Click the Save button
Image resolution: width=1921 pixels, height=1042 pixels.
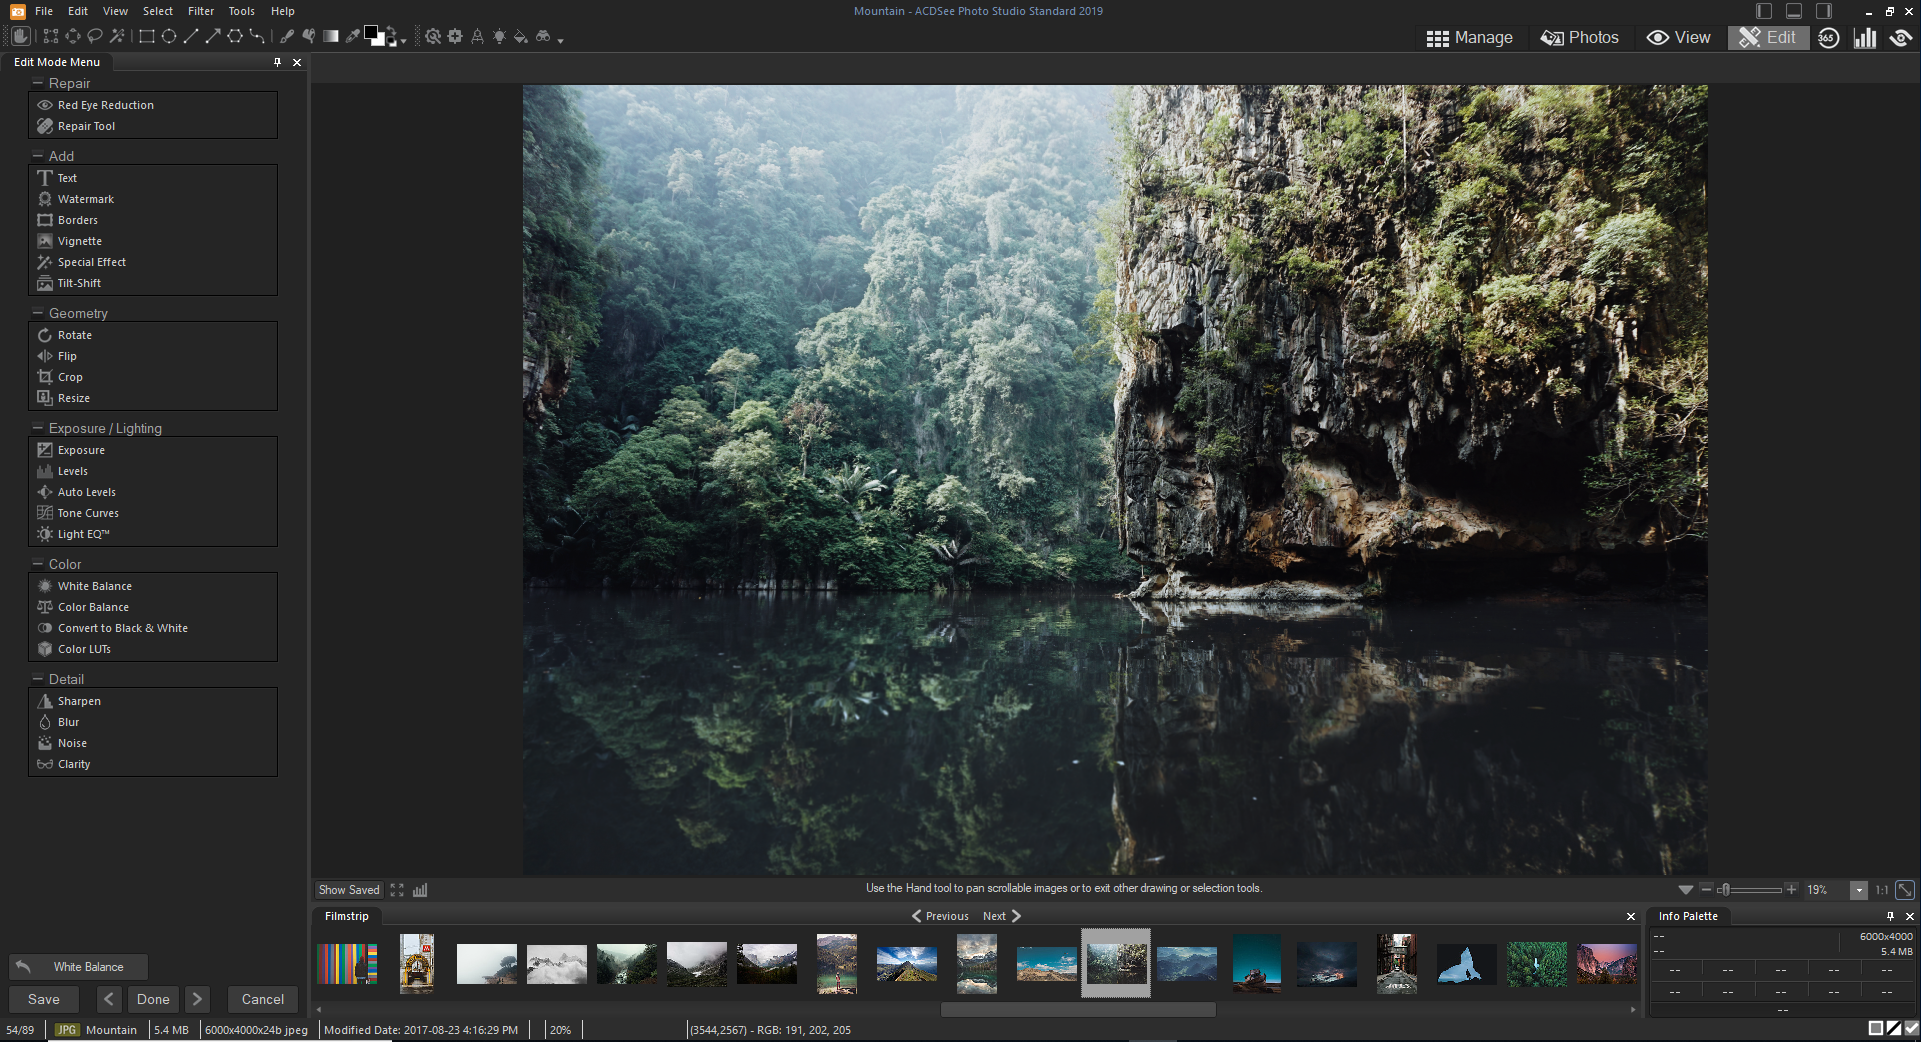click(44, 999)
